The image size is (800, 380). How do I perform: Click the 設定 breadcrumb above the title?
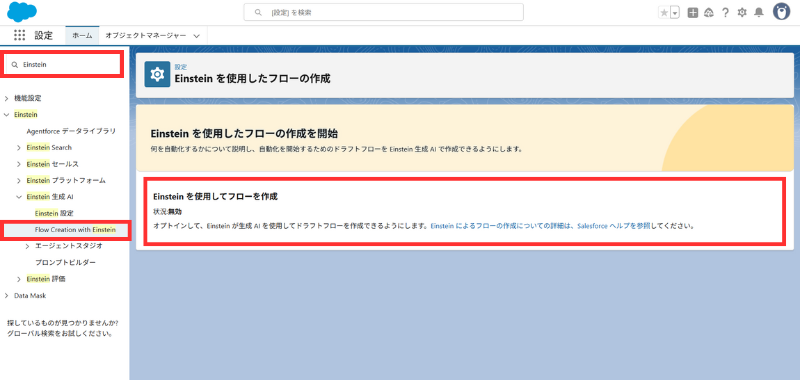point(181,67)
